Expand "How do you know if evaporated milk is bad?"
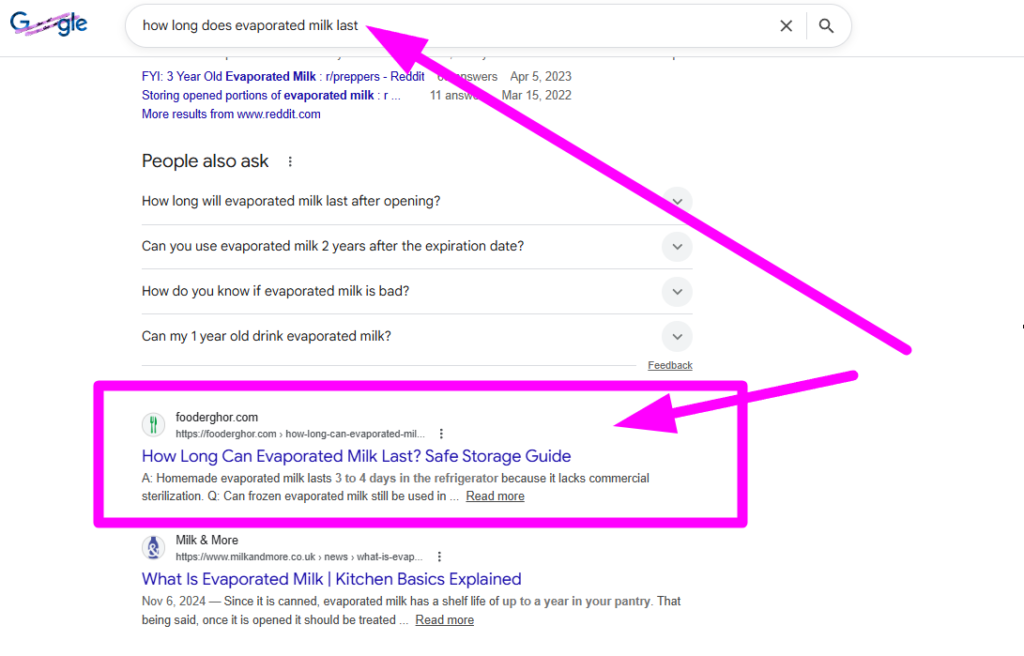 pyautogui.click(x=677, y=291)
